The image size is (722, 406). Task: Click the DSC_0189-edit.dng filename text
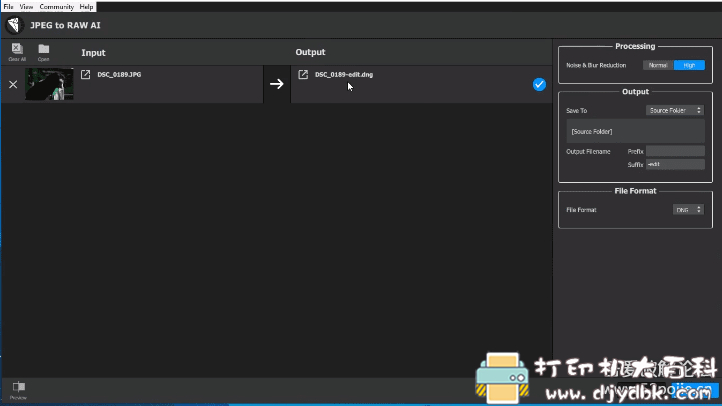344,75
